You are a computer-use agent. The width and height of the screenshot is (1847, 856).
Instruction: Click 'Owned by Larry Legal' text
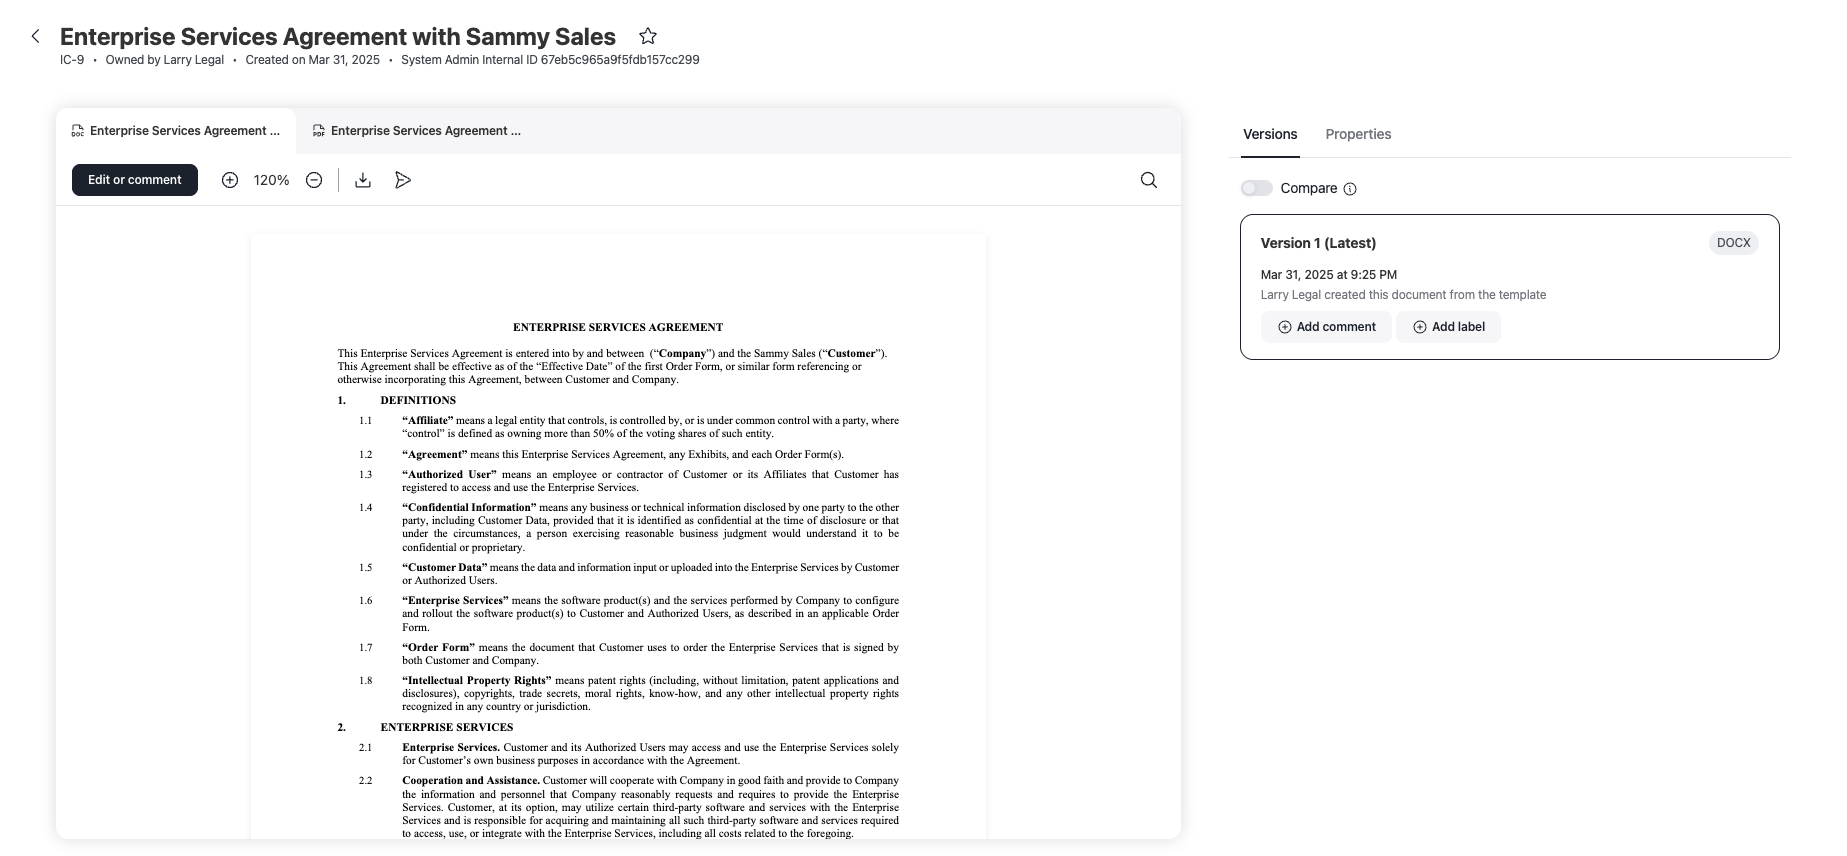coord(165,60)
